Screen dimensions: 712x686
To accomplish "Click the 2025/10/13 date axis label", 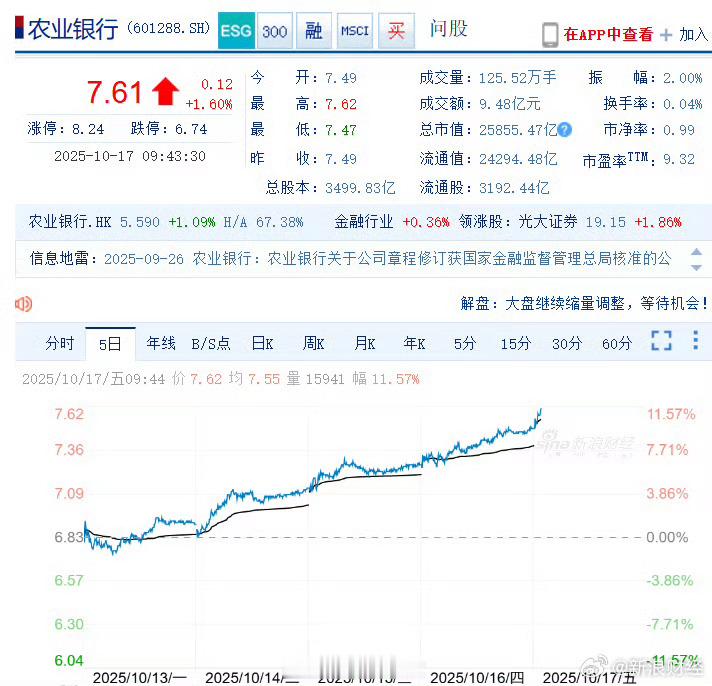I will coord(140,678).
